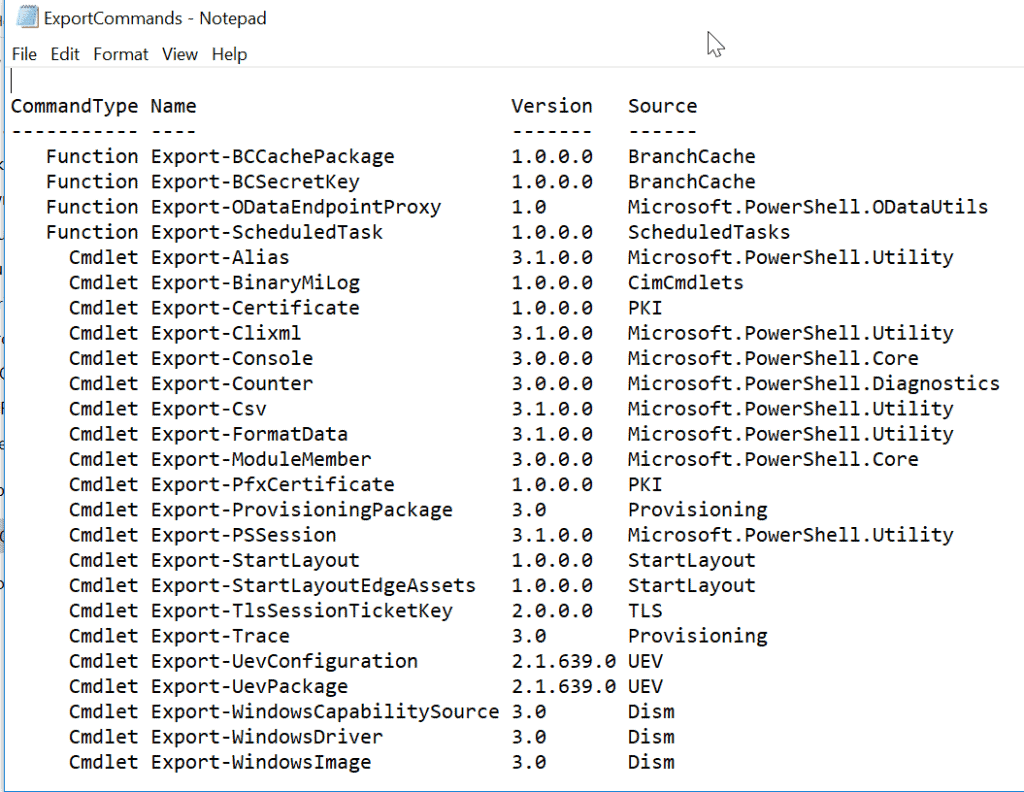Place cursor on the CommandType column header

[74, 106]
